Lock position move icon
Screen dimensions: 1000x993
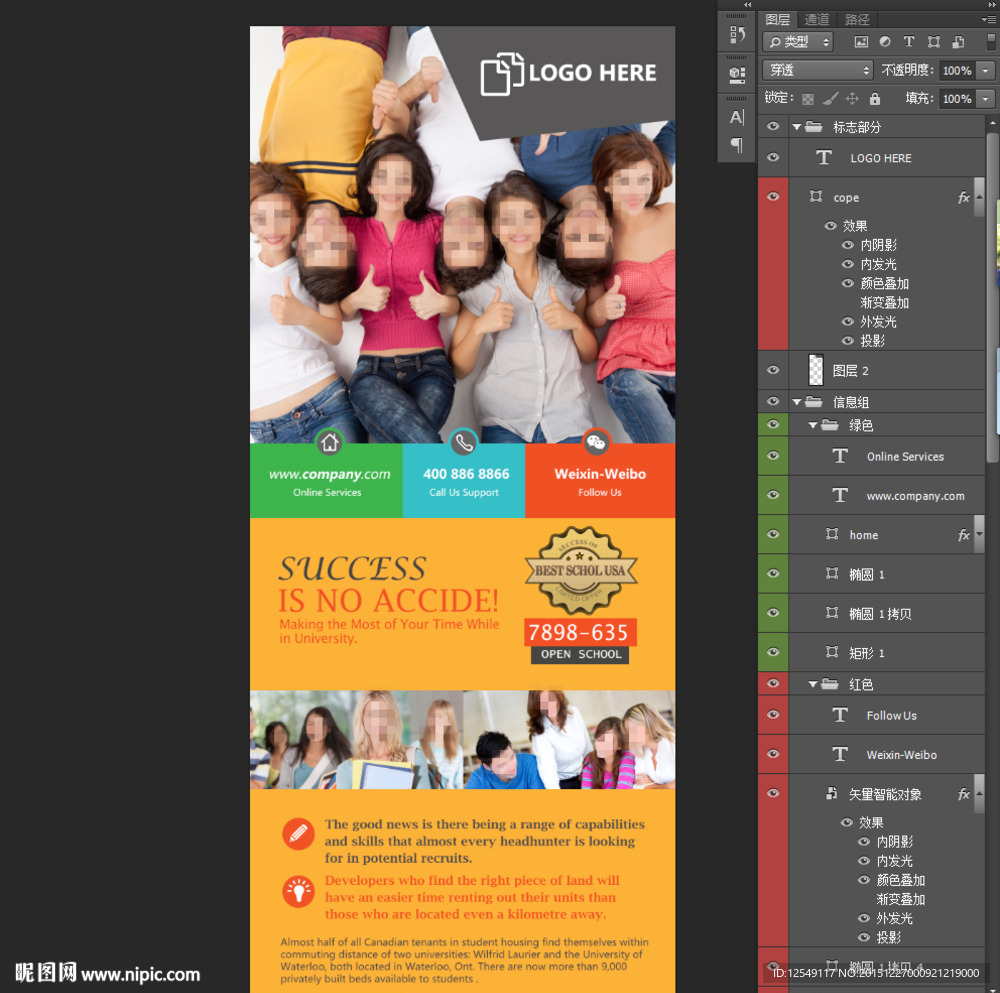click(x=852, y=99)
